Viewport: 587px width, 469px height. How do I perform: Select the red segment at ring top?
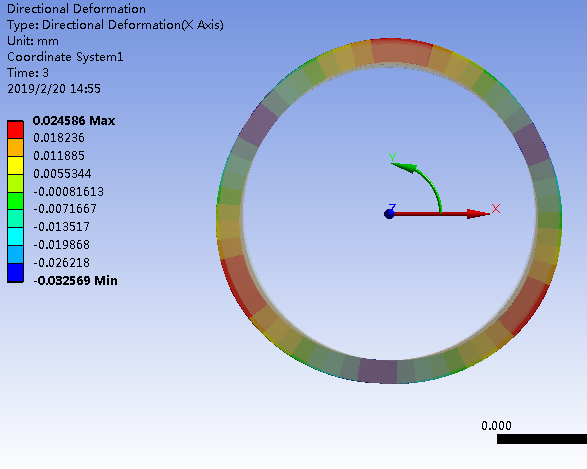402,51
